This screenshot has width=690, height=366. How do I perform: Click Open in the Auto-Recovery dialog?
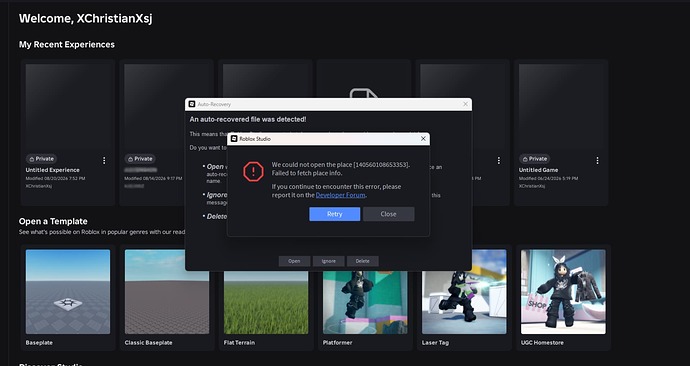(294, 261)
